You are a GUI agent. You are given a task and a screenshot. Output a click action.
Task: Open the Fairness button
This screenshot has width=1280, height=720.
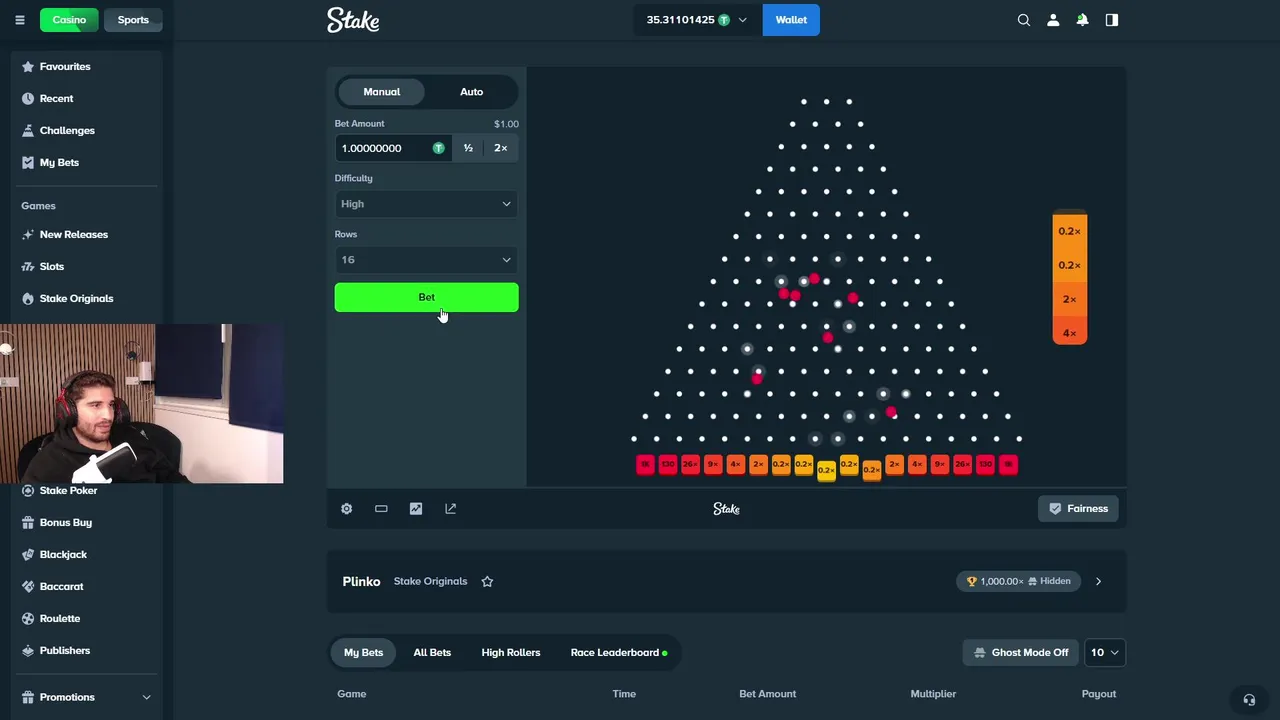1078,509
